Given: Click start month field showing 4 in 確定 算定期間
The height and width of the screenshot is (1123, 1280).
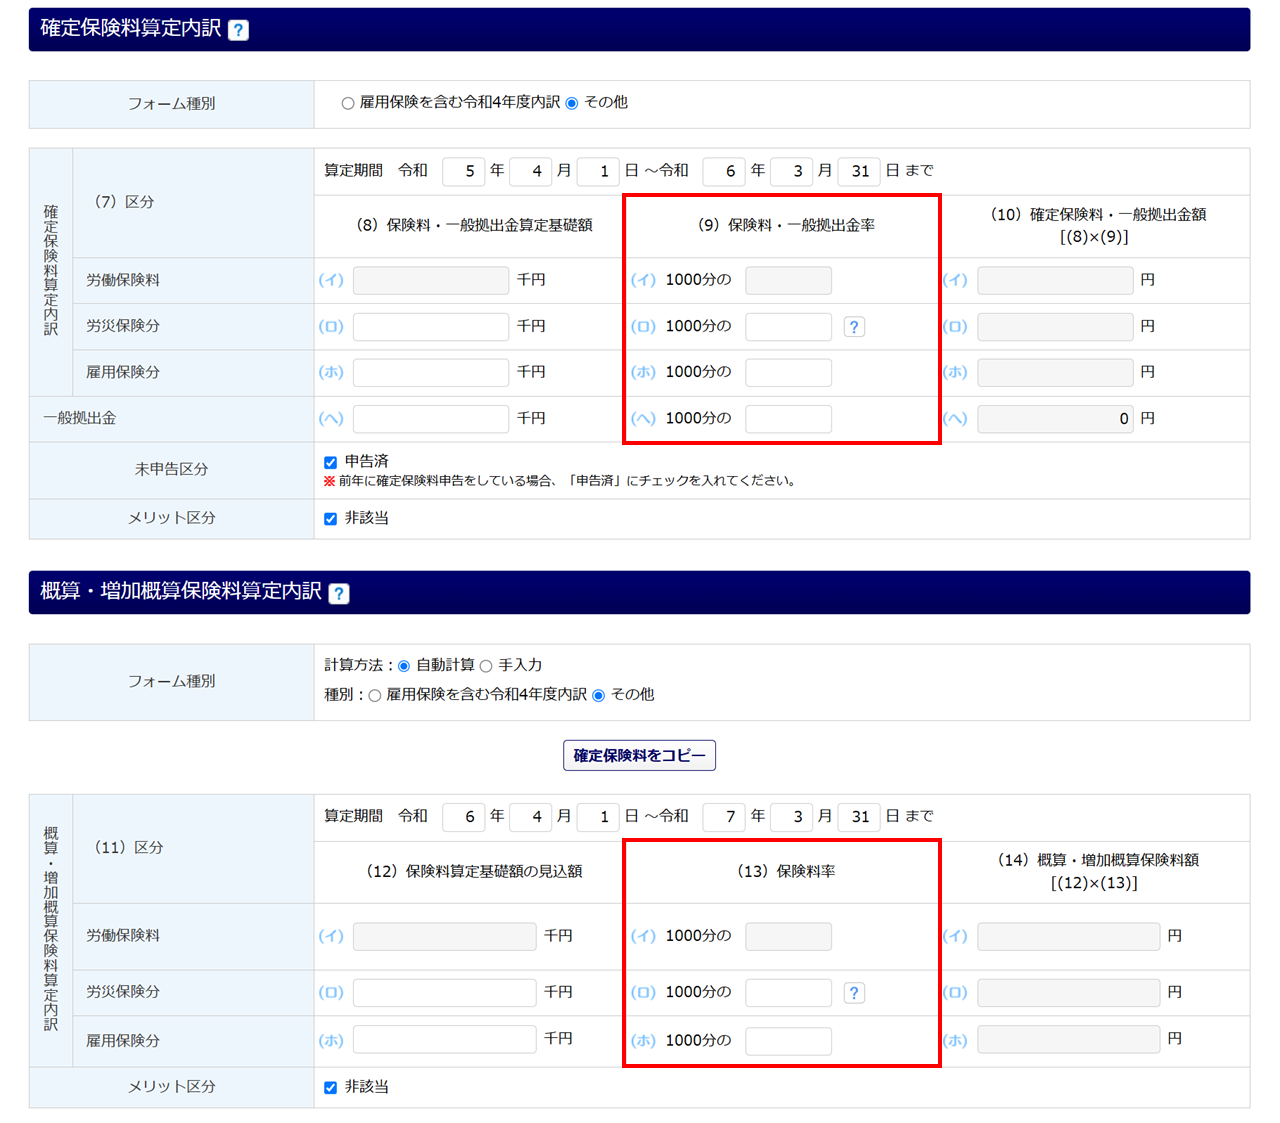Looking at the screenshot, I should [531, 171].
